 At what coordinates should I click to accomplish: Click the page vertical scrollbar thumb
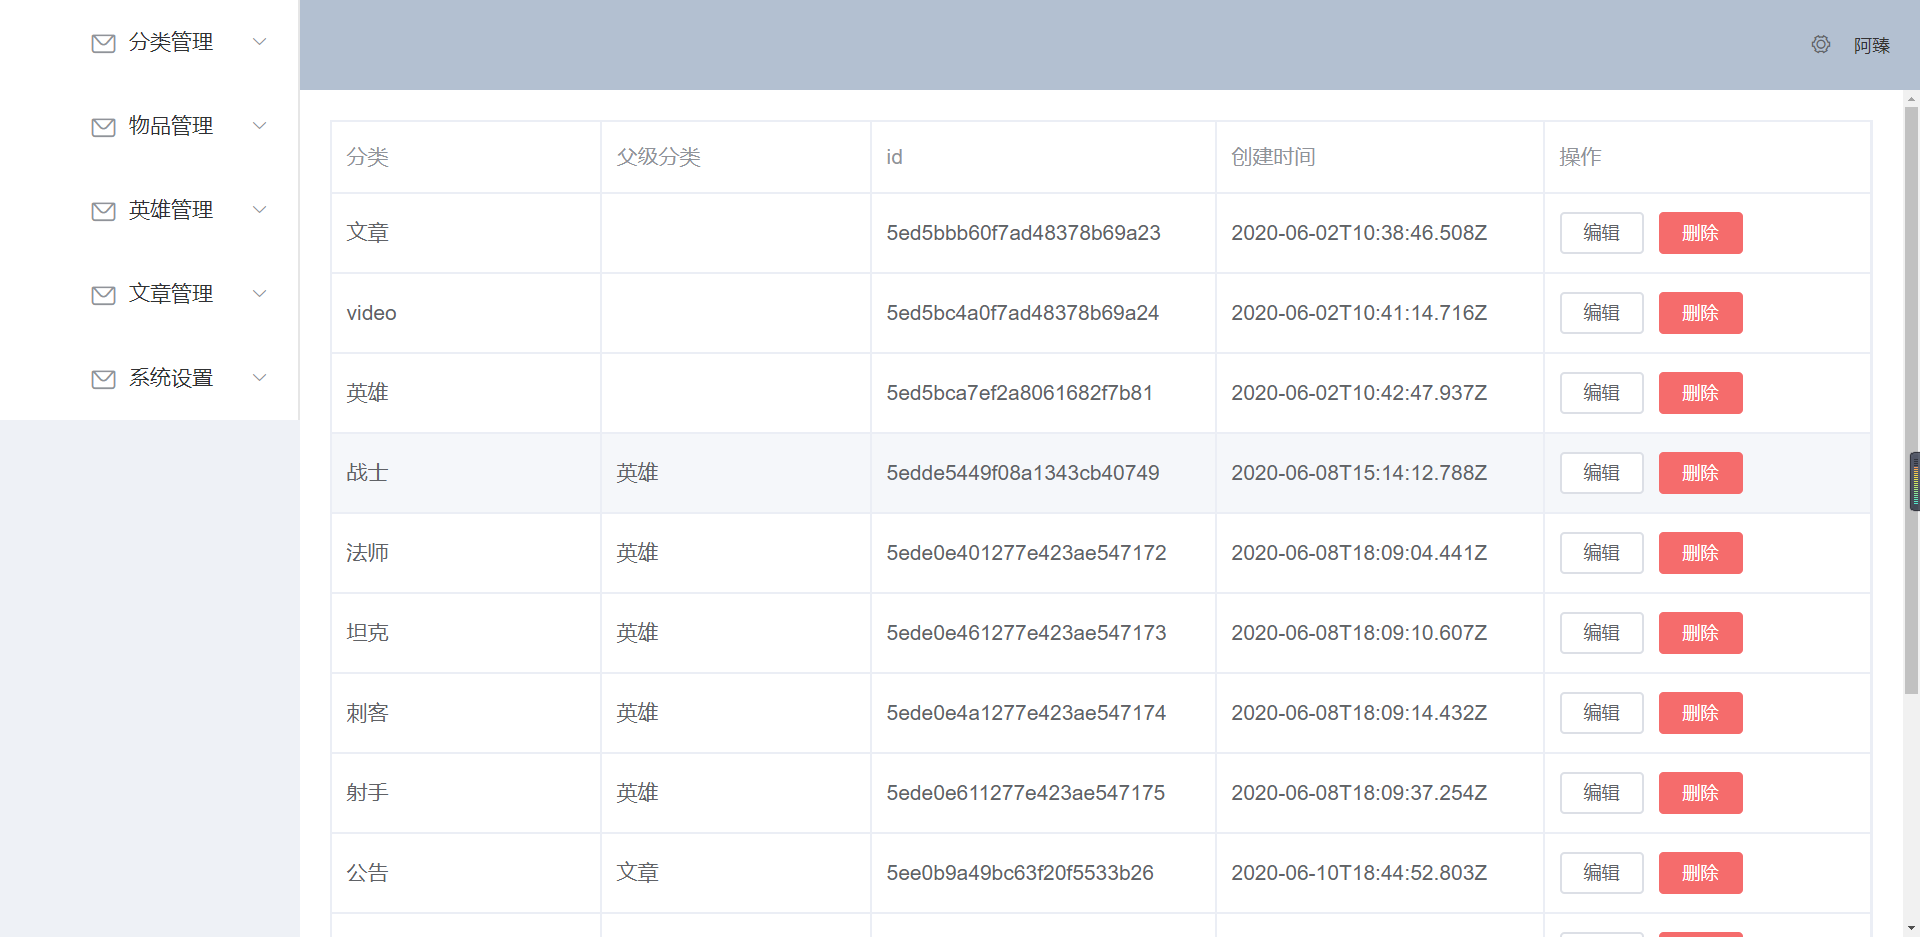pos(1912,400)
